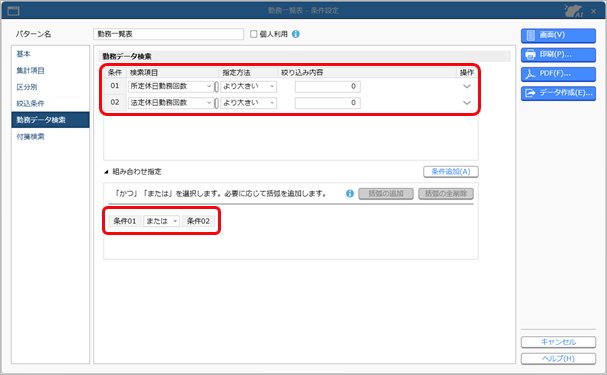Click the 条件01 chip in combination area

click(x=125, y=221)
